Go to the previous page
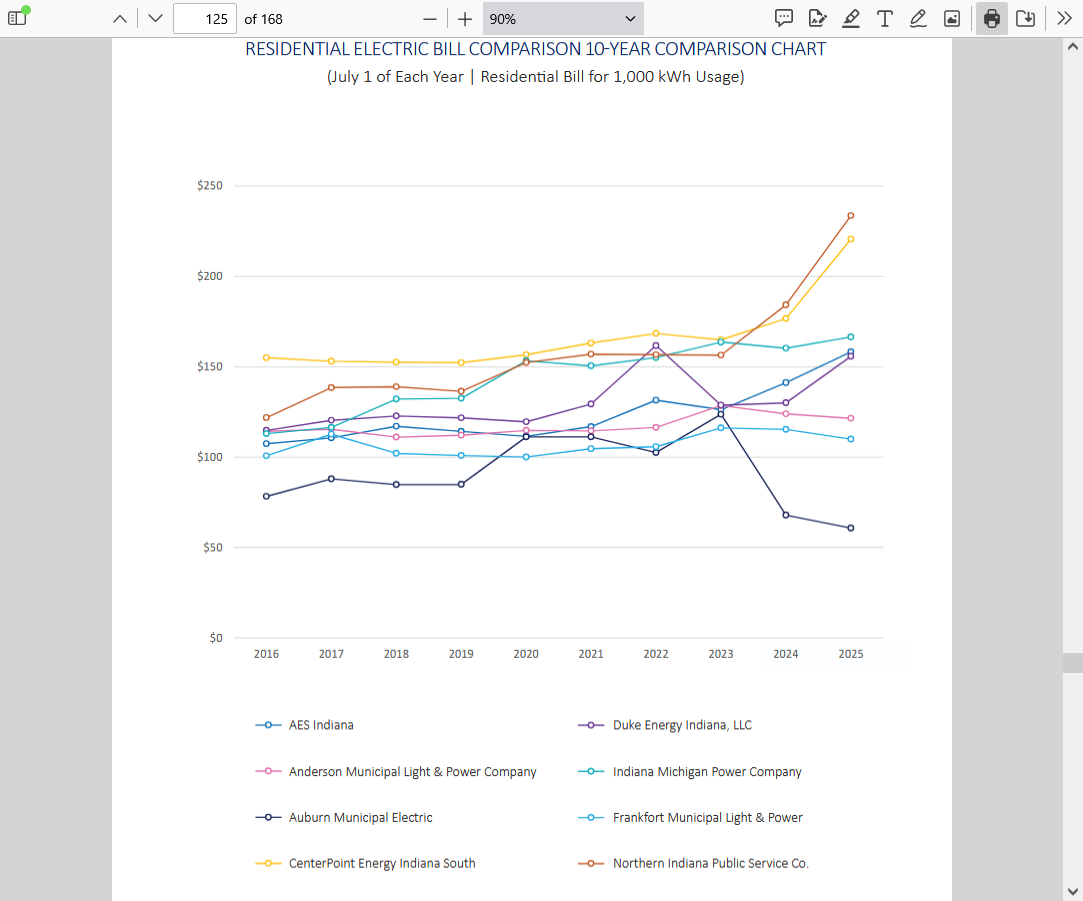The width and height of the screenshot is (1083, 901). (x=119, y=18)
